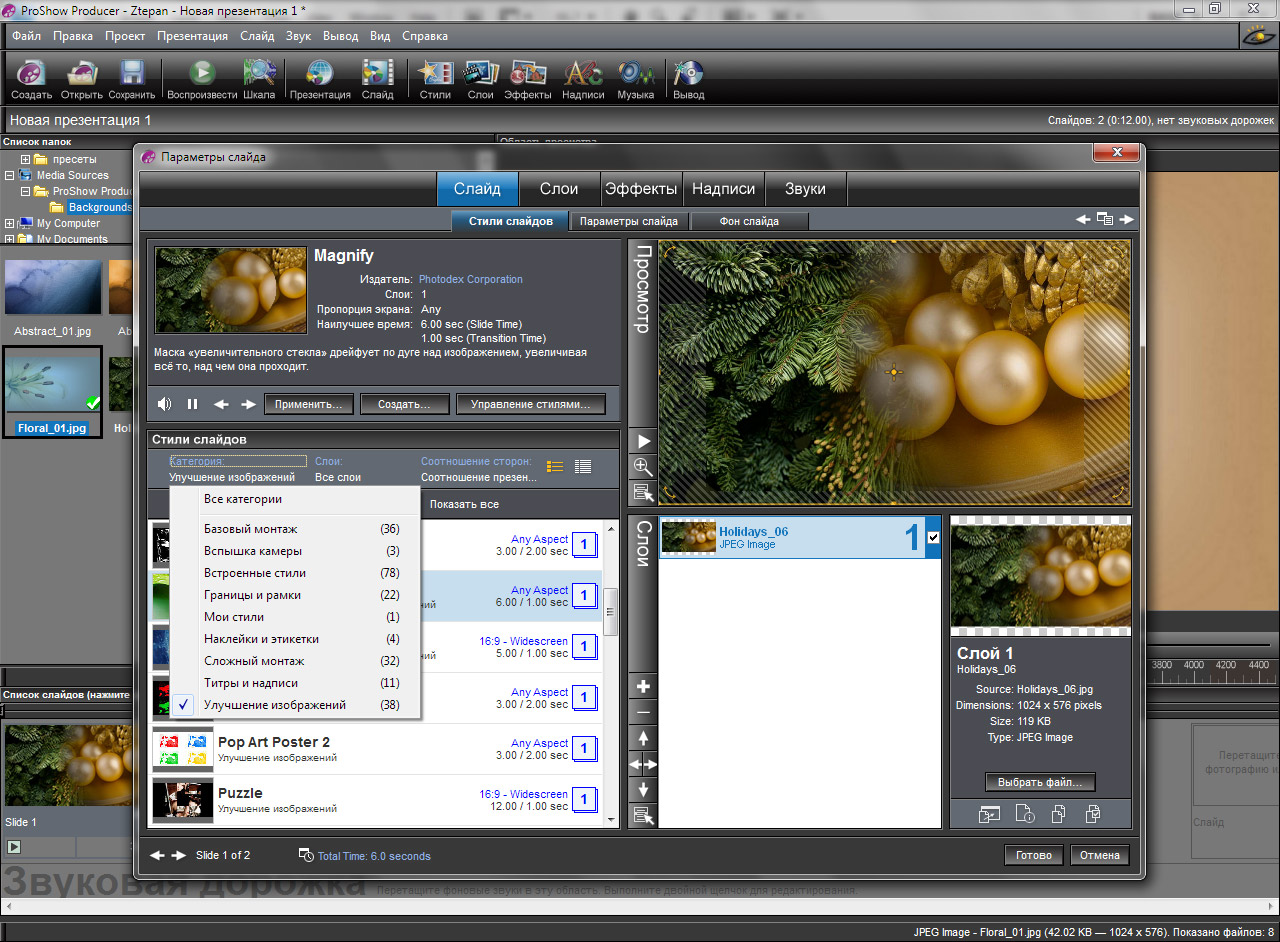Screen dimensions: 1280x942
Task: Toggle the Улучшение изображений category checkmark
Action: [x=183, y=705]
